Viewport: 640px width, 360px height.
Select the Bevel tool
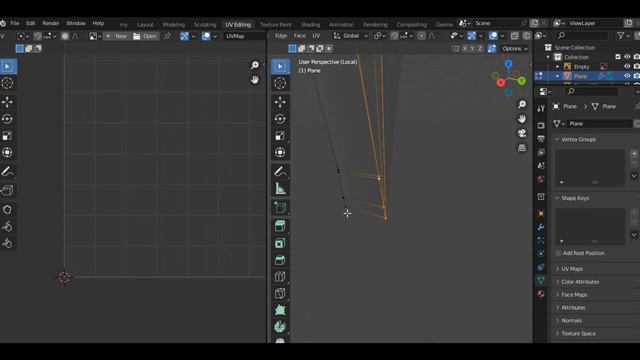point(280,260)
